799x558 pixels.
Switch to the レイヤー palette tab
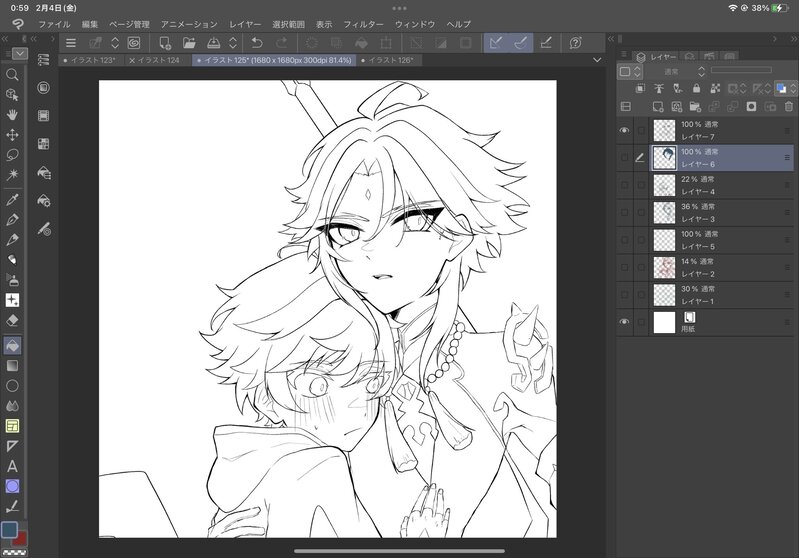coord(656,57)
